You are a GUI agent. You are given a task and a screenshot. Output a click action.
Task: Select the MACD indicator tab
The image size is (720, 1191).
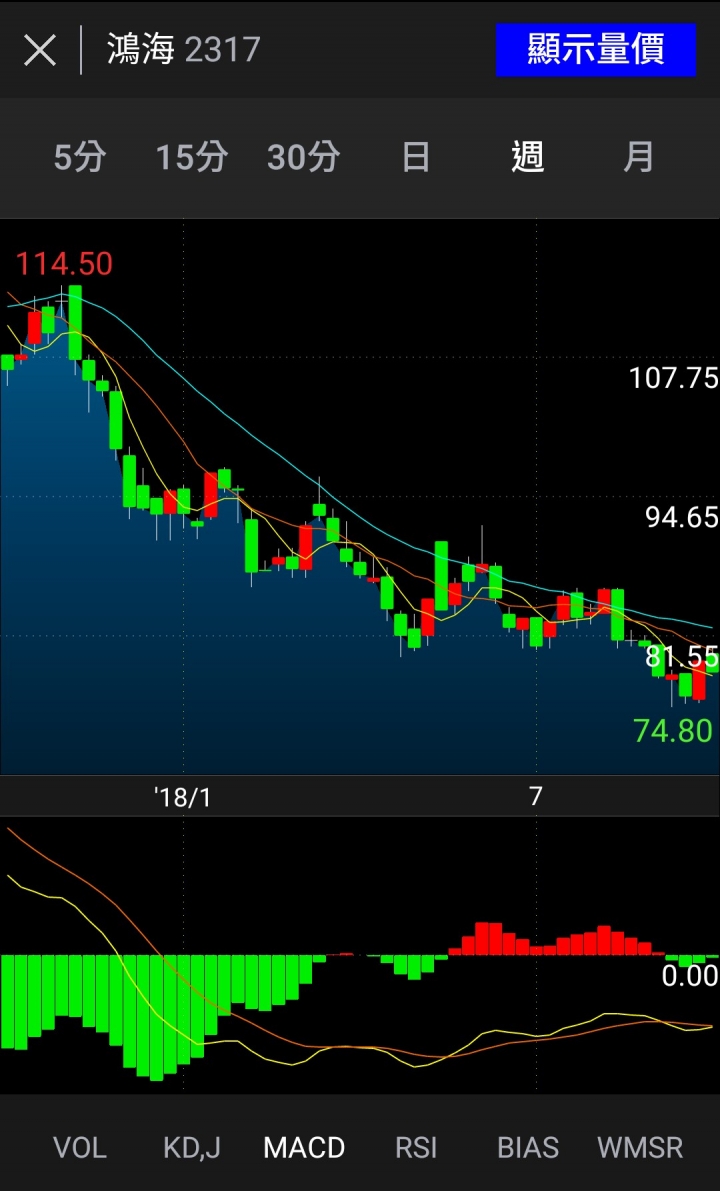click(x=304, y=1147)
